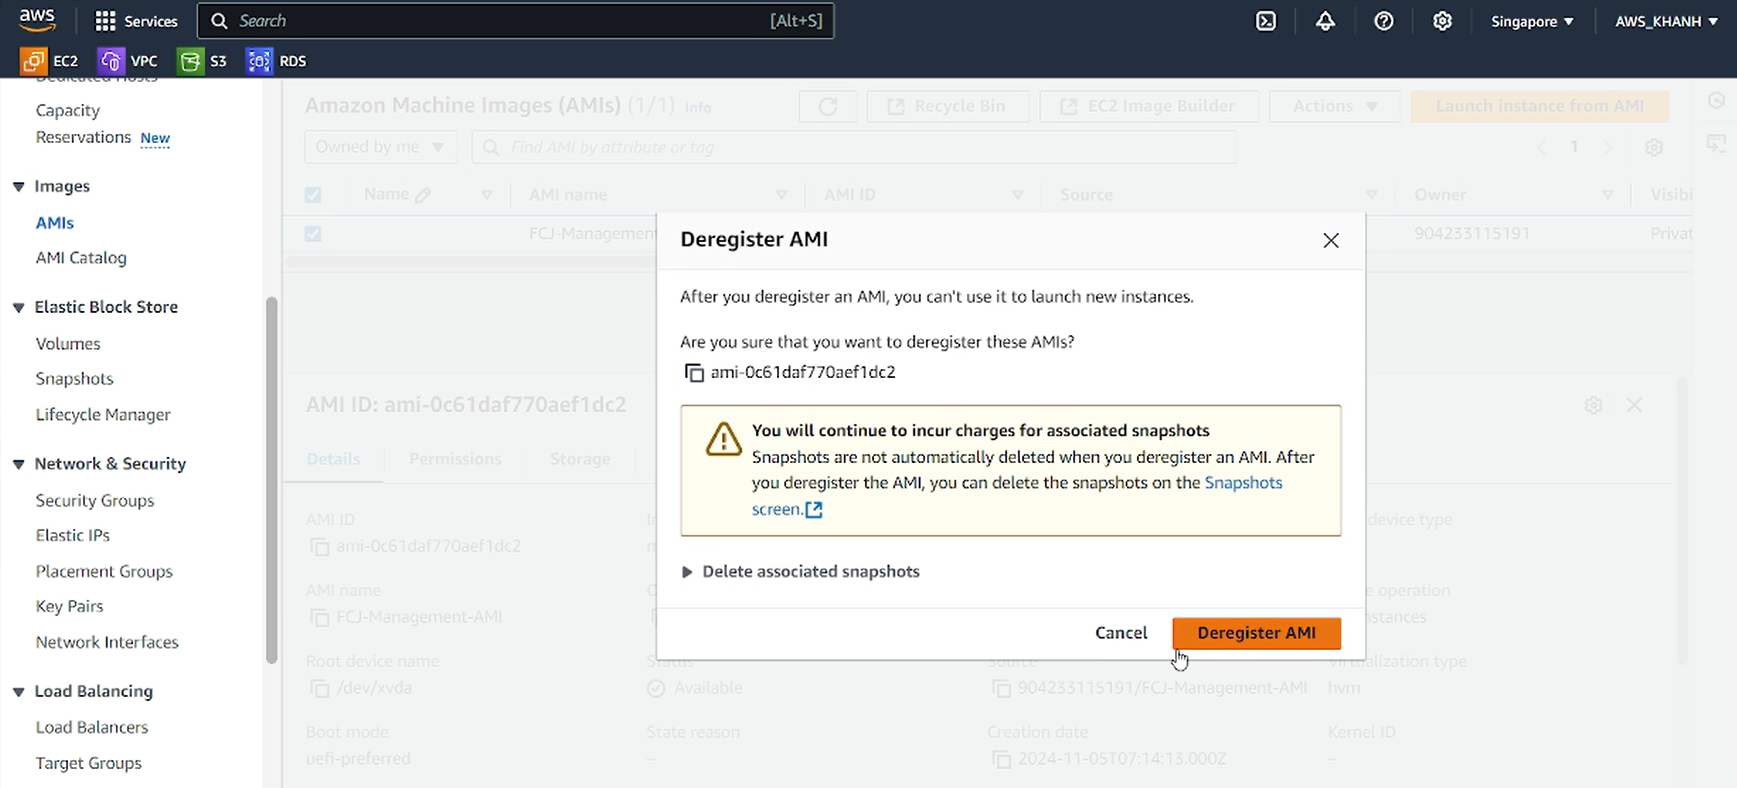
Task: Go to next page arrow
Action: tap(1608, 147)
